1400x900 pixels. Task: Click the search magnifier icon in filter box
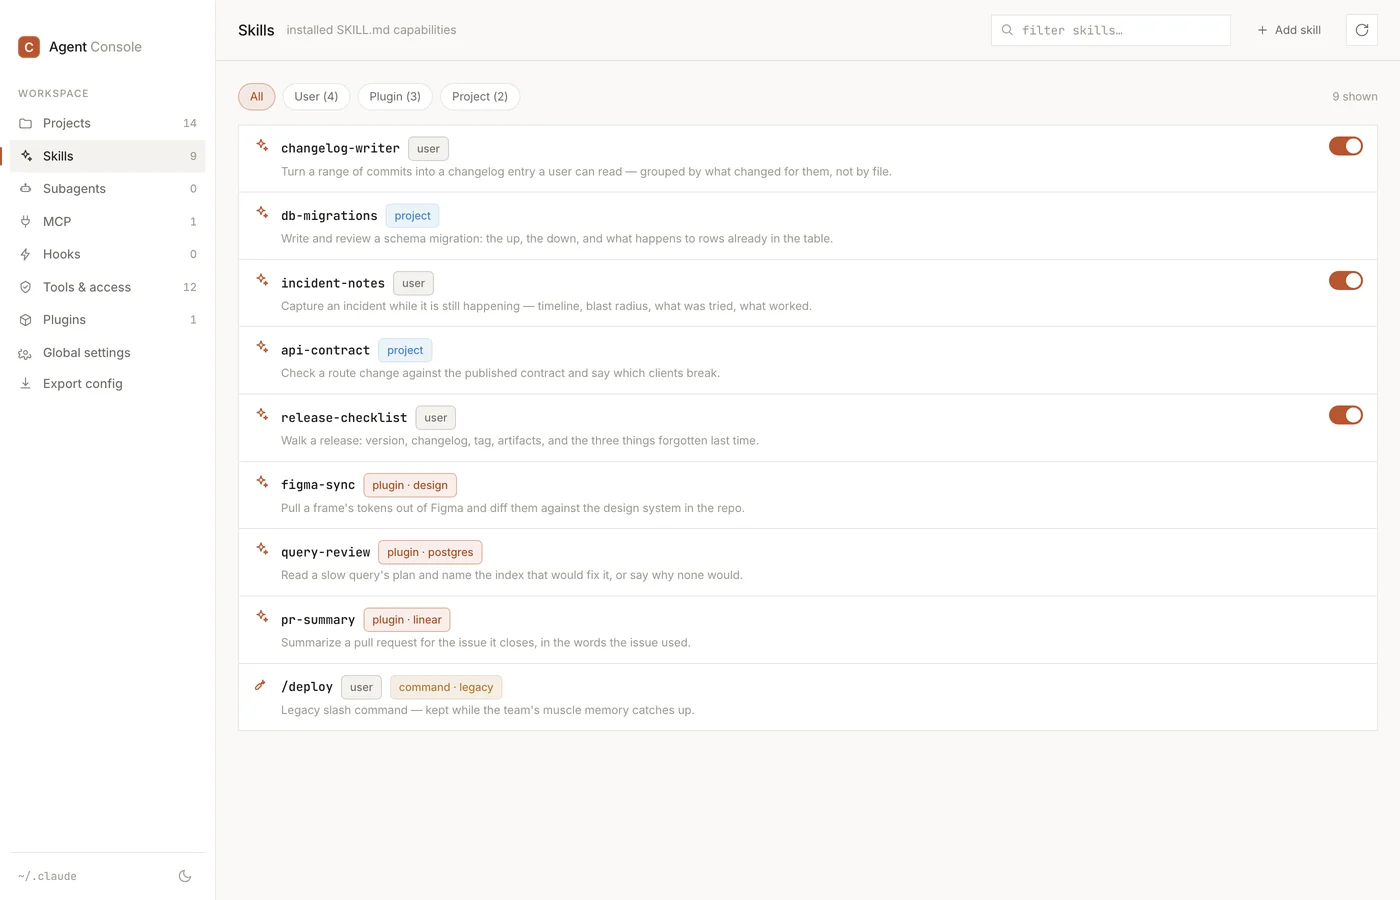[x=1007, y=30]
